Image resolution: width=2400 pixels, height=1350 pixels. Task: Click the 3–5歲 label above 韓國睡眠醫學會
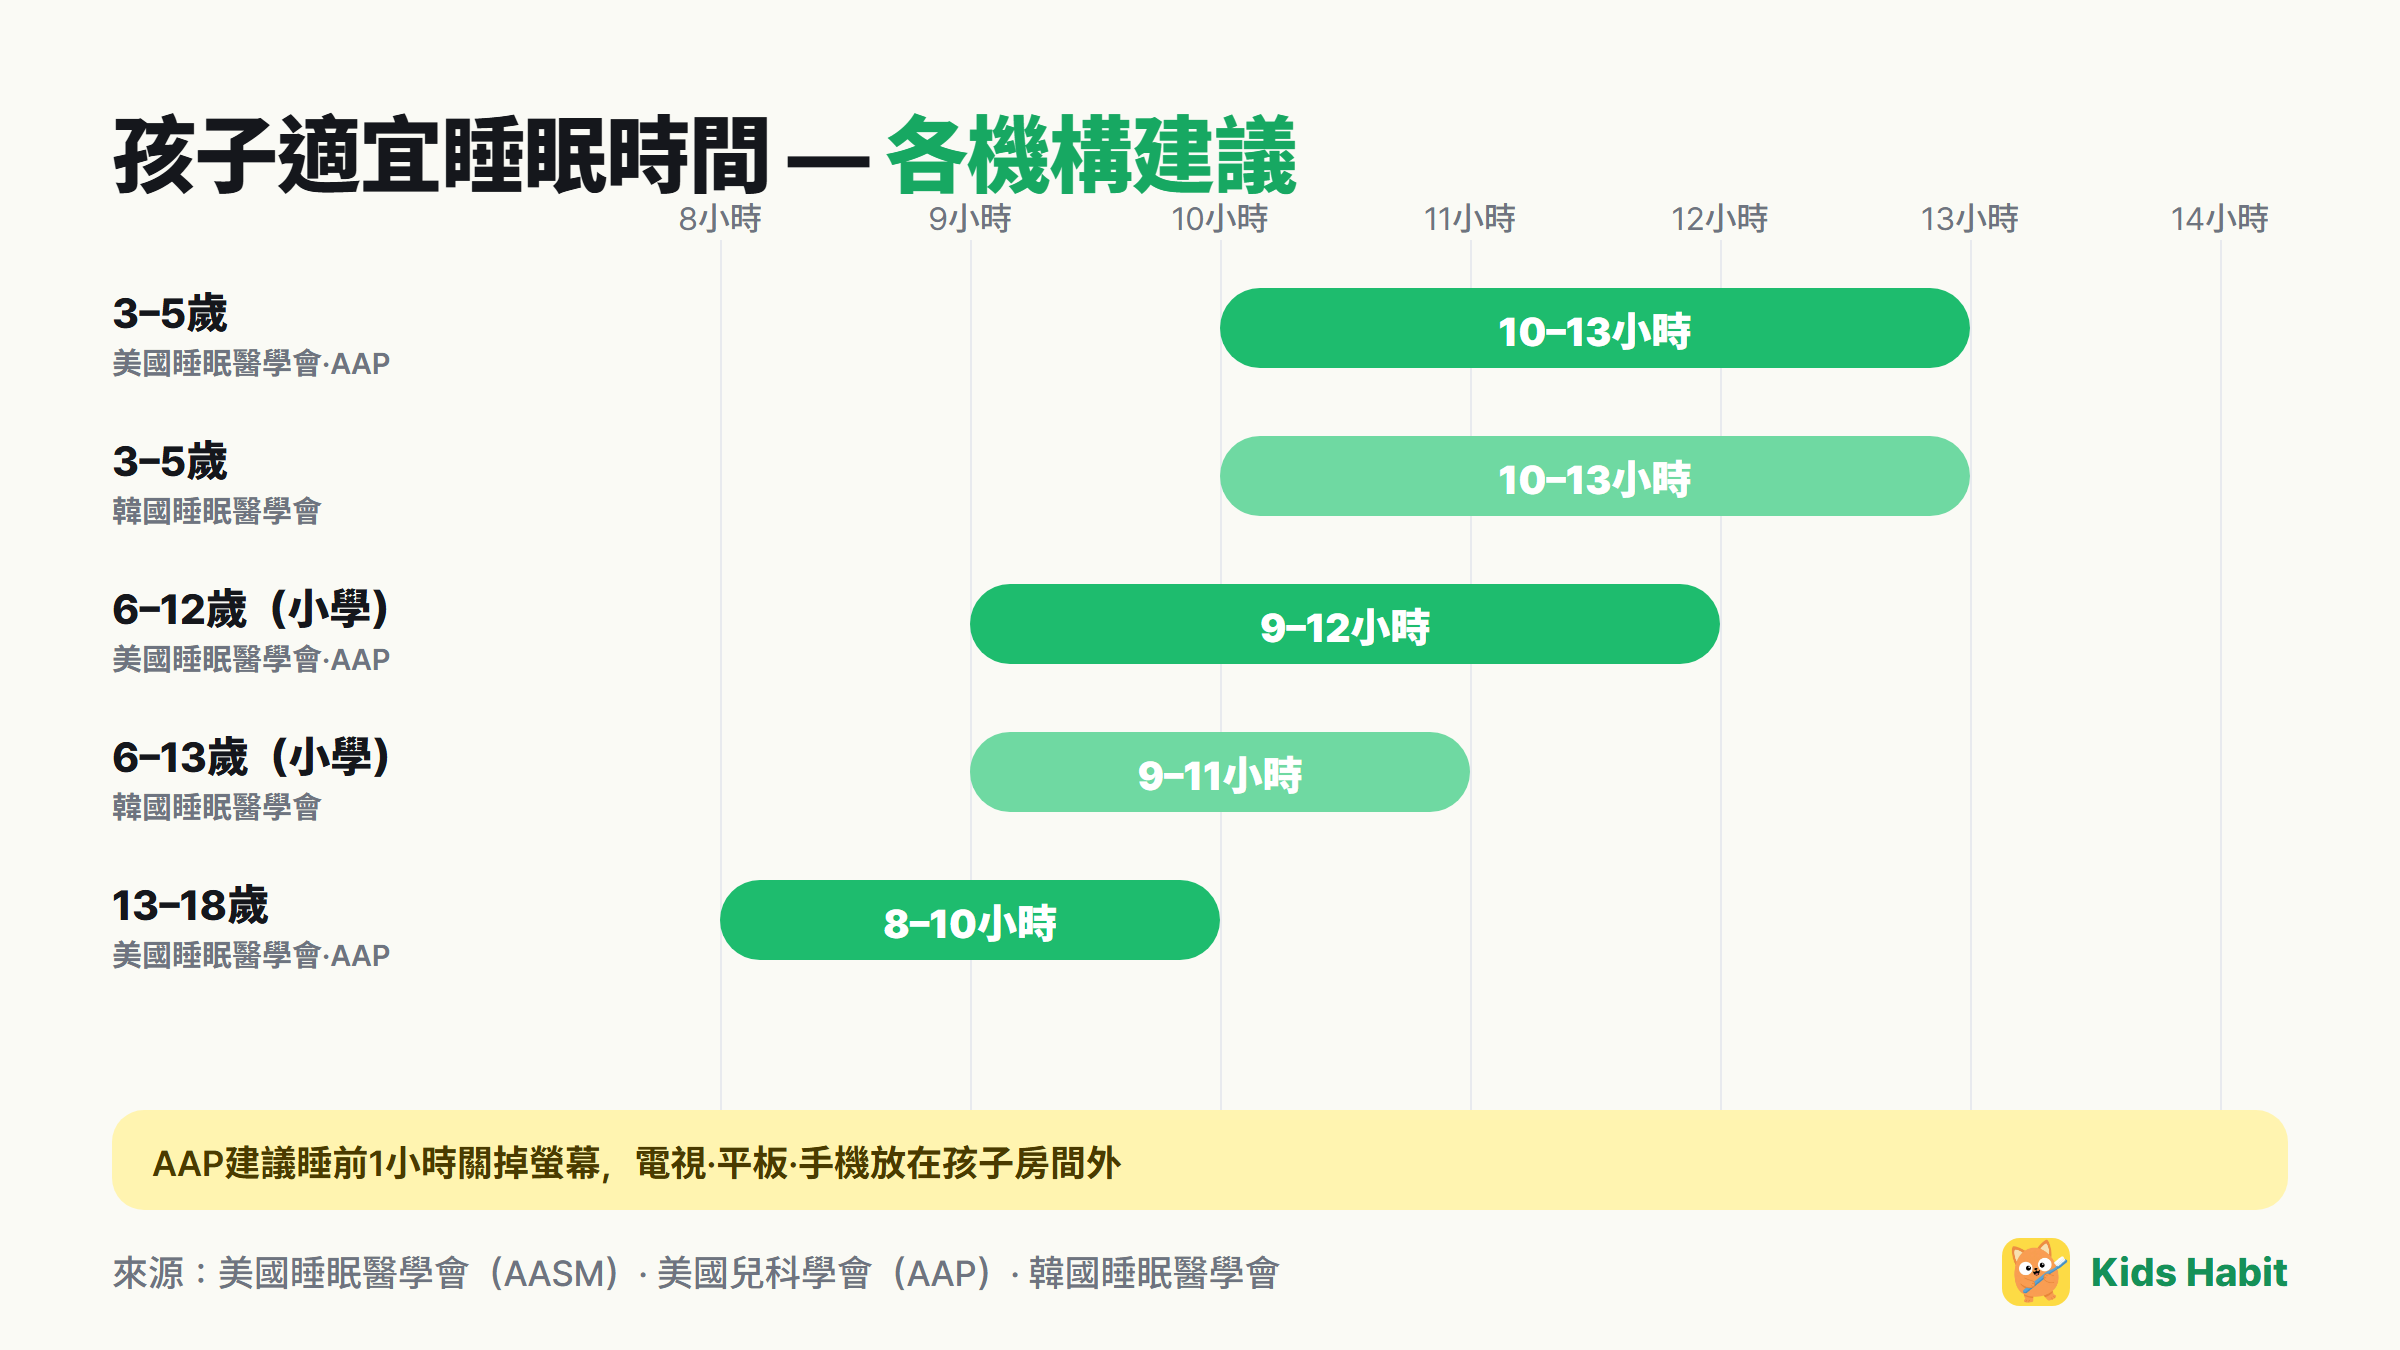coord(170,462)
